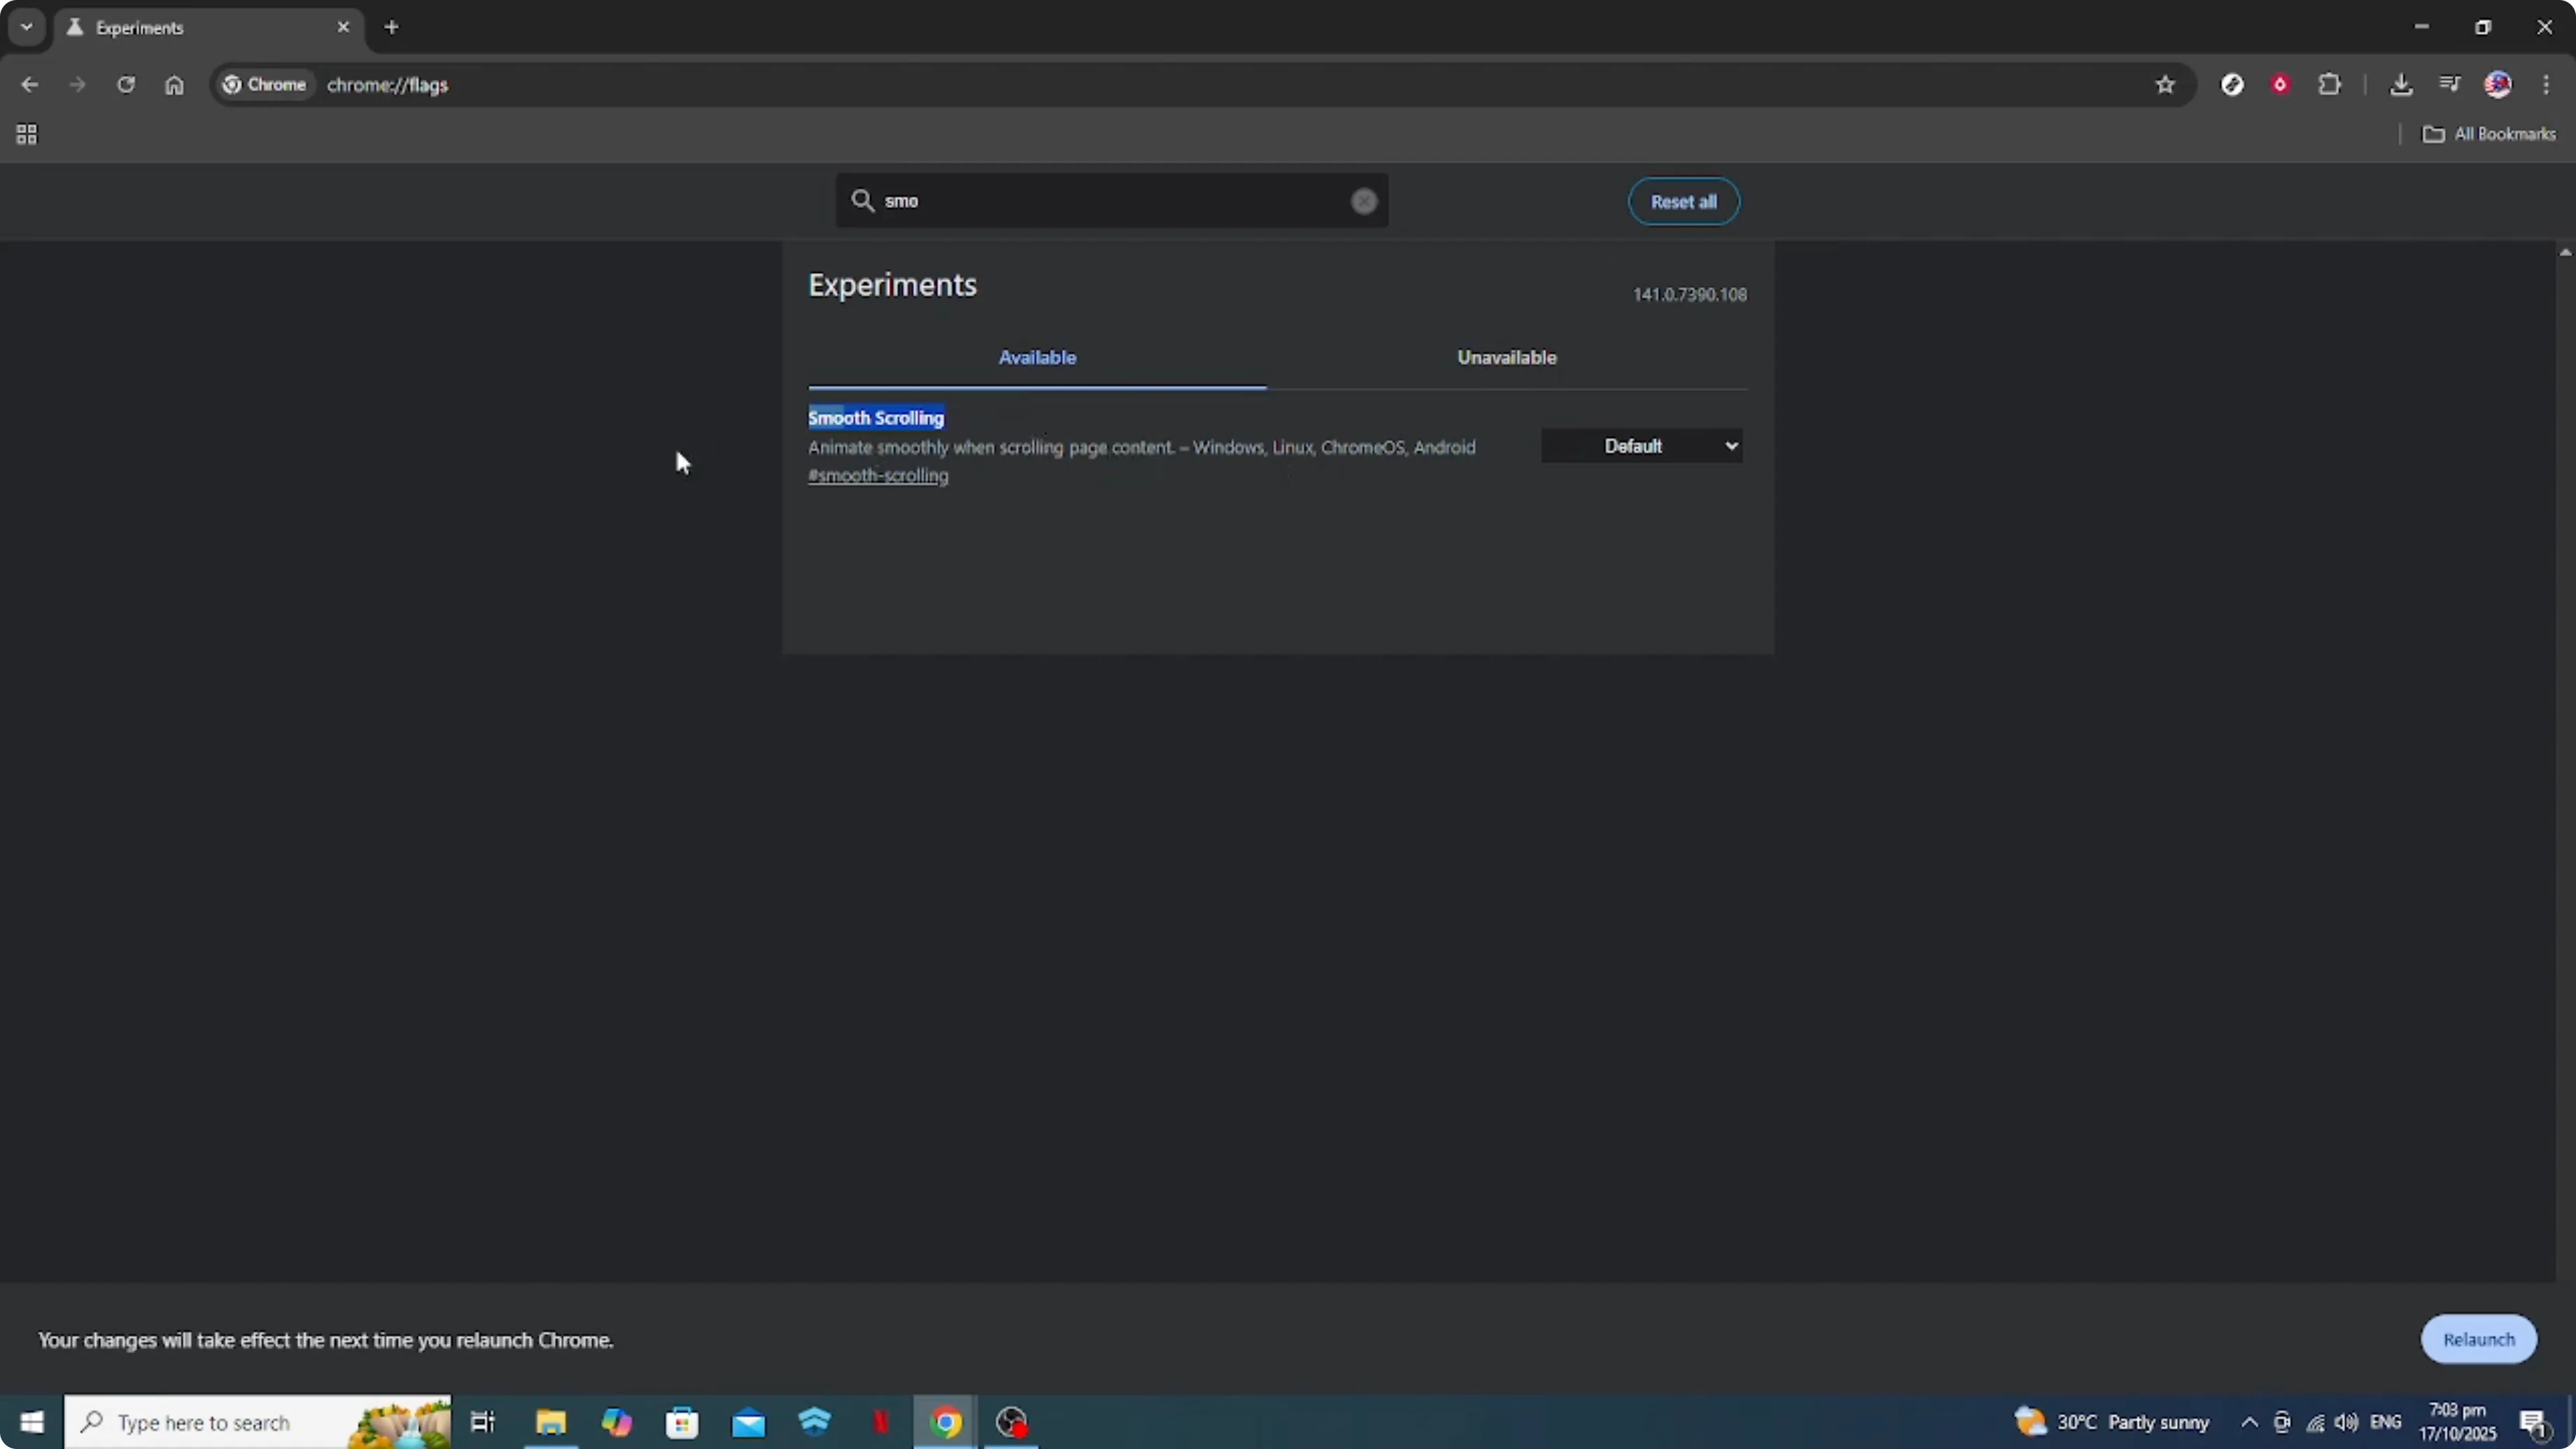Screen dimensions: 2576x1449
Task: Open the home page icon
Action: coord(174,84)
